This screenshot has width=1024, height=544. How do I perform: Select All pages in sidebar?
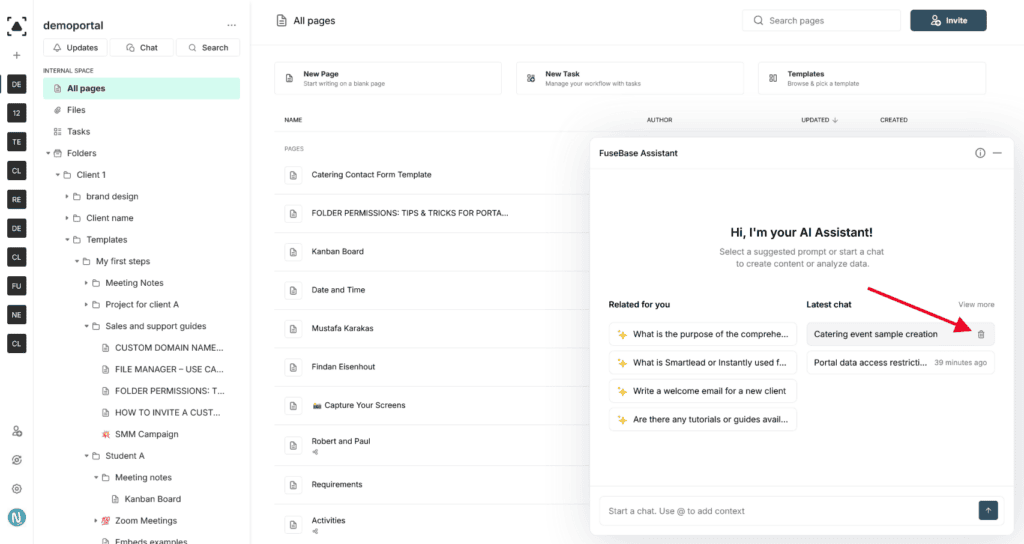point(141,89)
